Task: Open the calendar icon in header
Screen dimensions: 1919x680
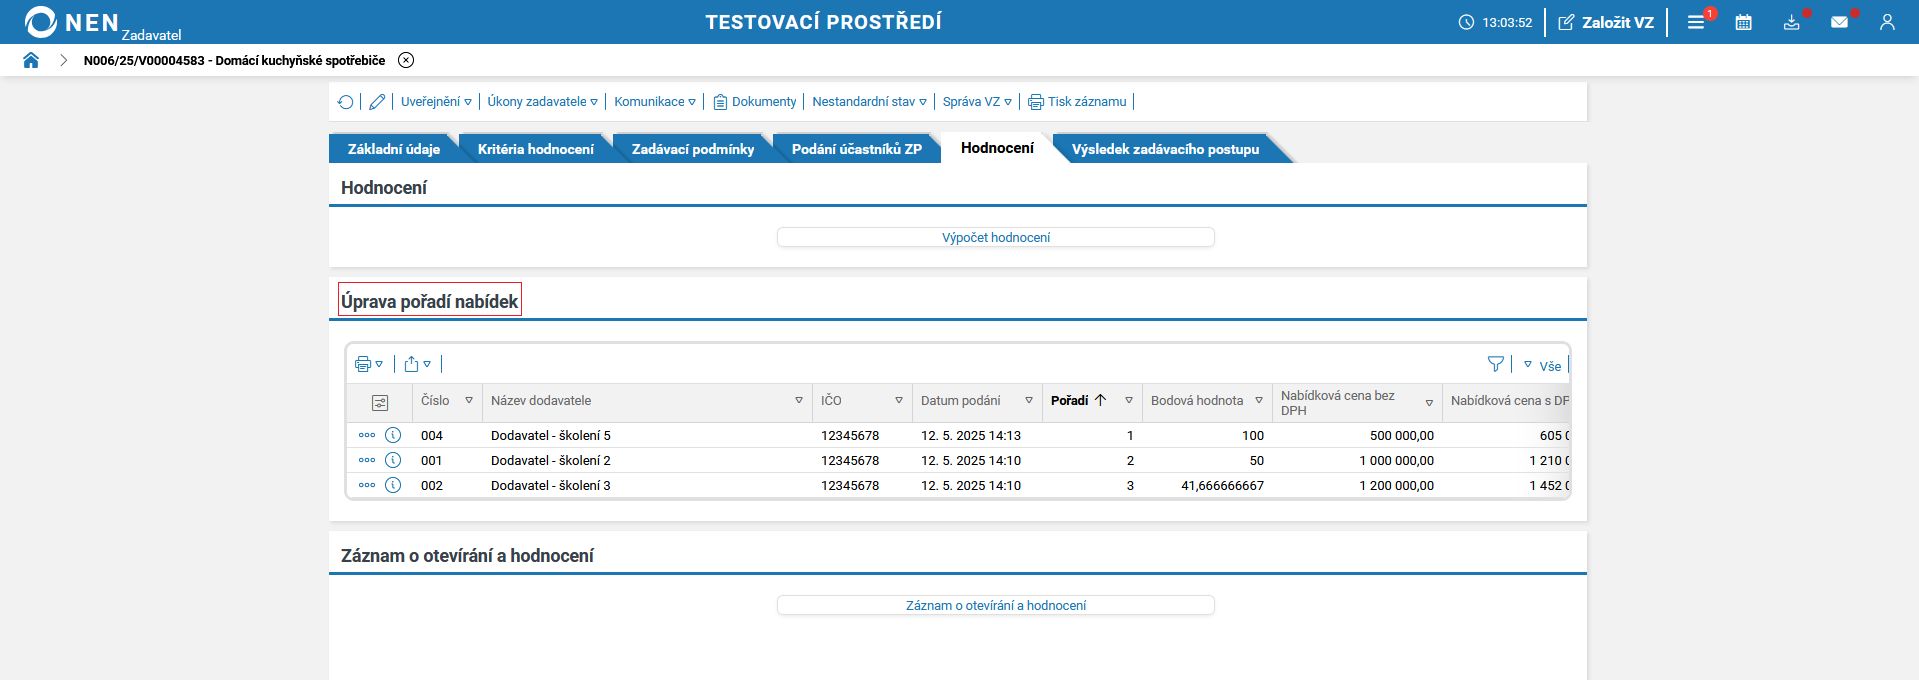Action: point(1744,22)
